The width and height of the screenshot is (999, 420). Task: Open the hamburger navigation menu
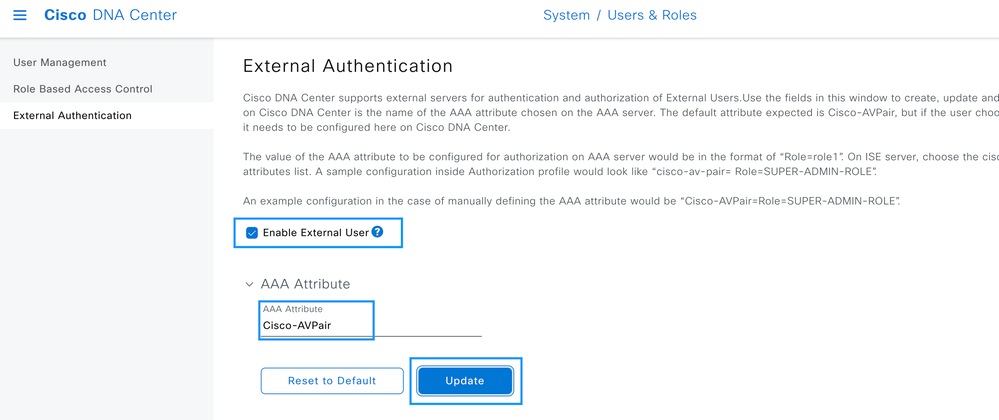[19, 16]
